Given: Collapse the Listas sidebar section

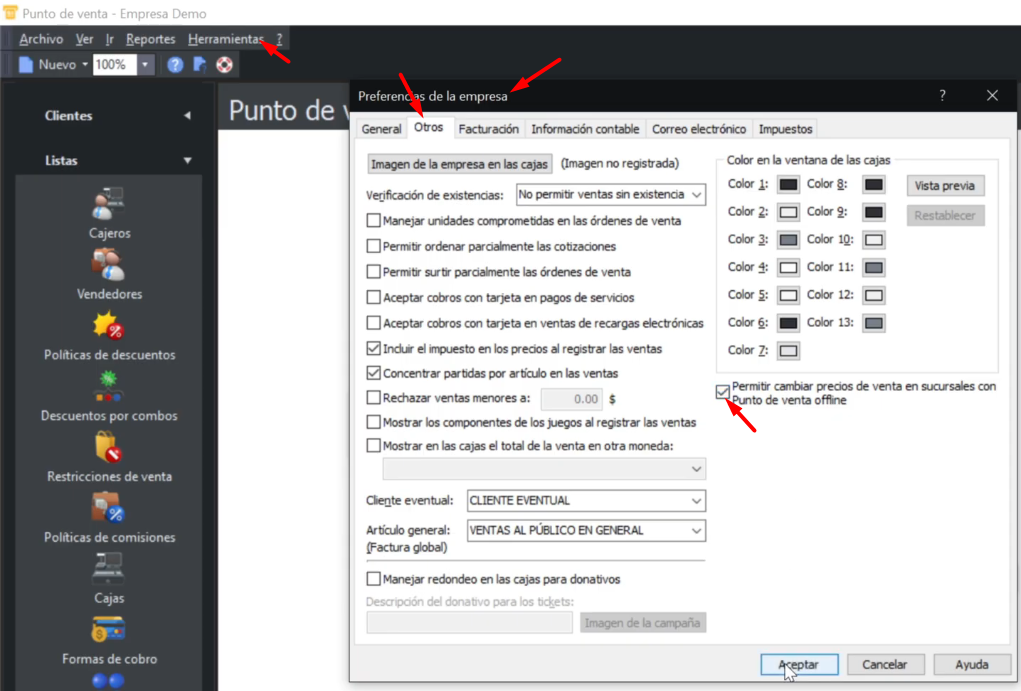Looking at the screenshot, I should [187, 160].
